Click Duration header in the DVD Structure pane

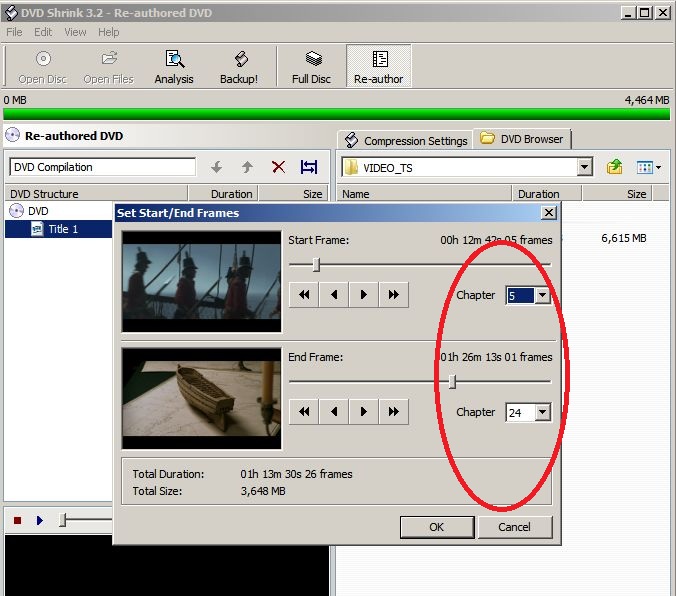[x=223, y=194]
